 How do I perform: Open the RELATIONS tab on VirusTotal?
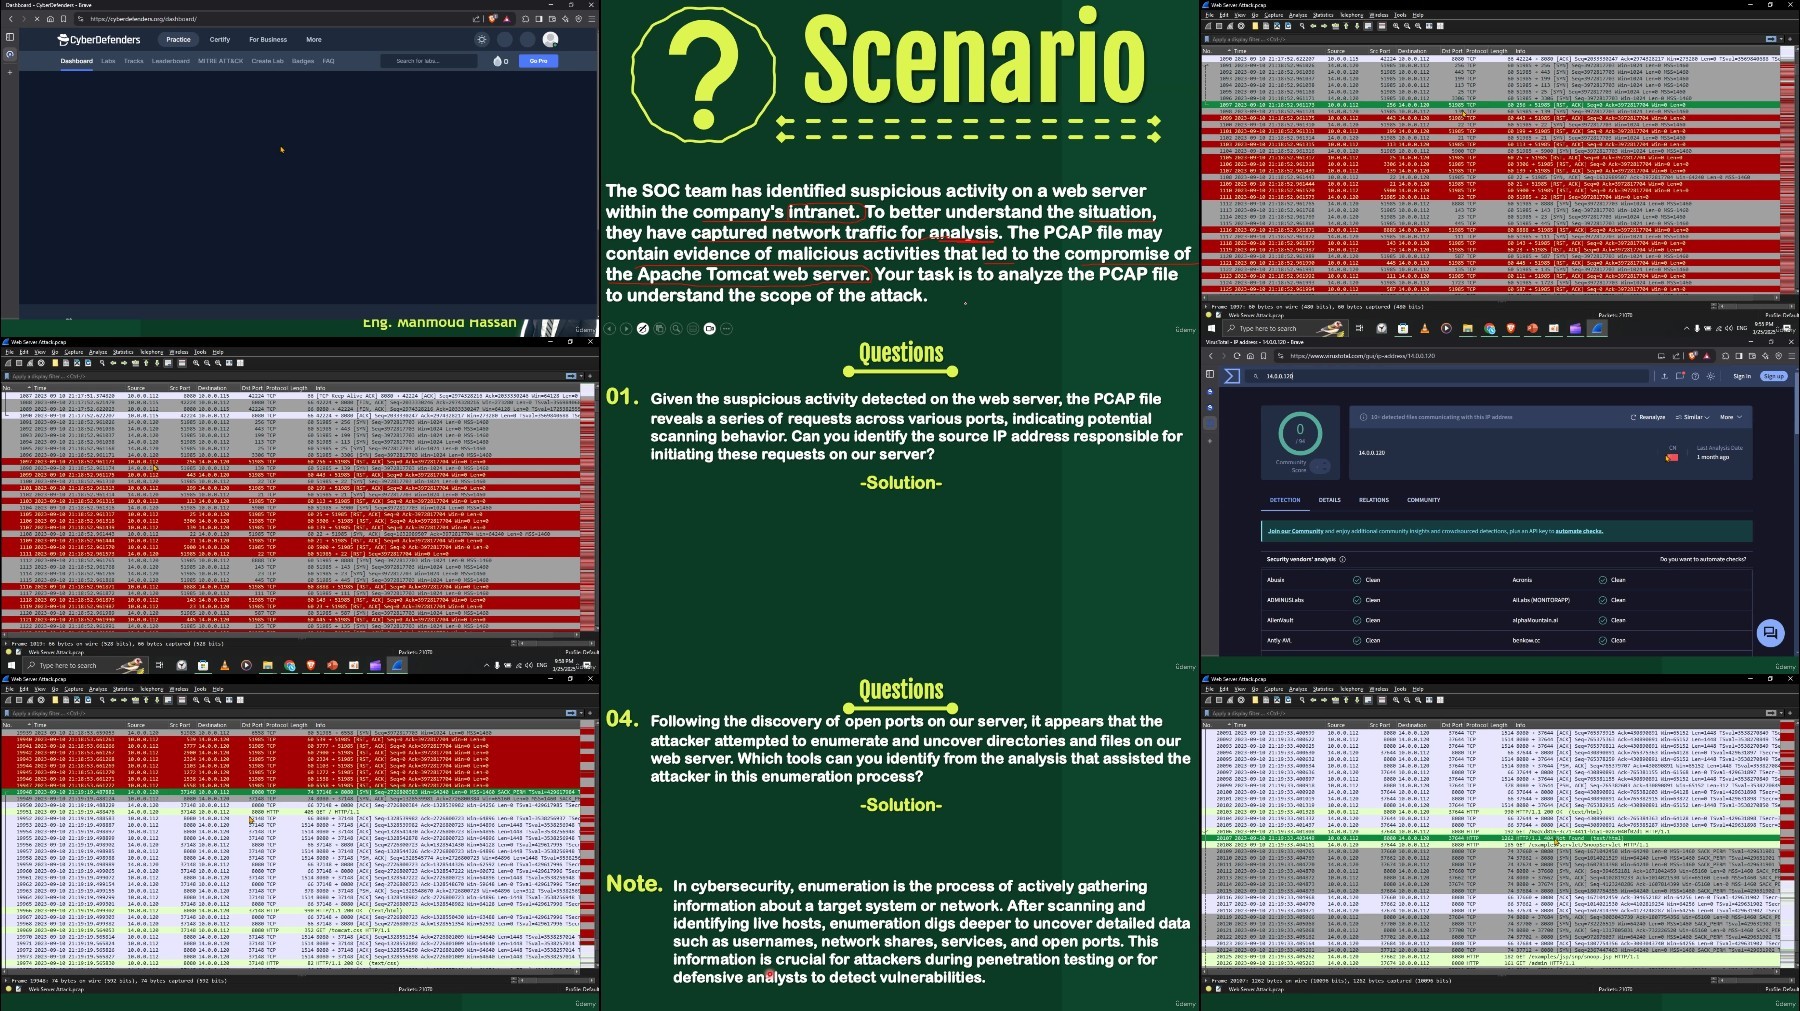pos(1374,500)
